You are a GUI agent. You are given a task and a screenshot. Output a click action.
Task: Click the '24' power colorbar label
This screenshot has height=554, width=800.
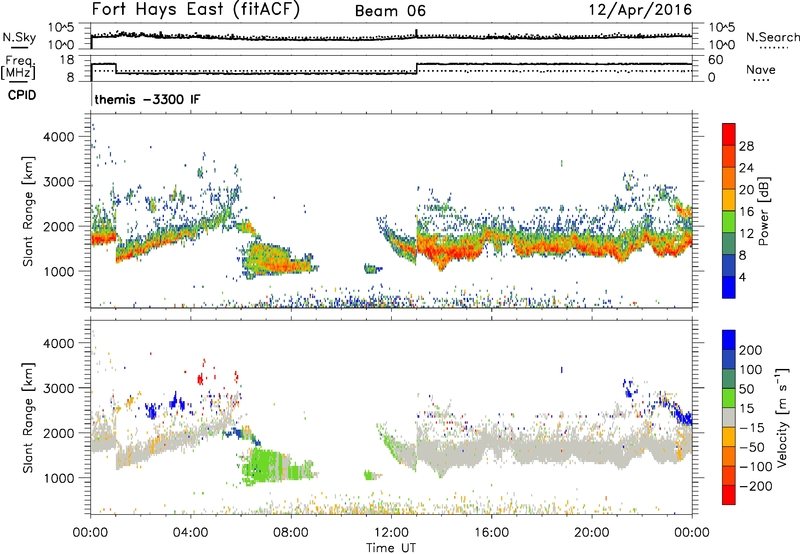(x=746, y=168)
